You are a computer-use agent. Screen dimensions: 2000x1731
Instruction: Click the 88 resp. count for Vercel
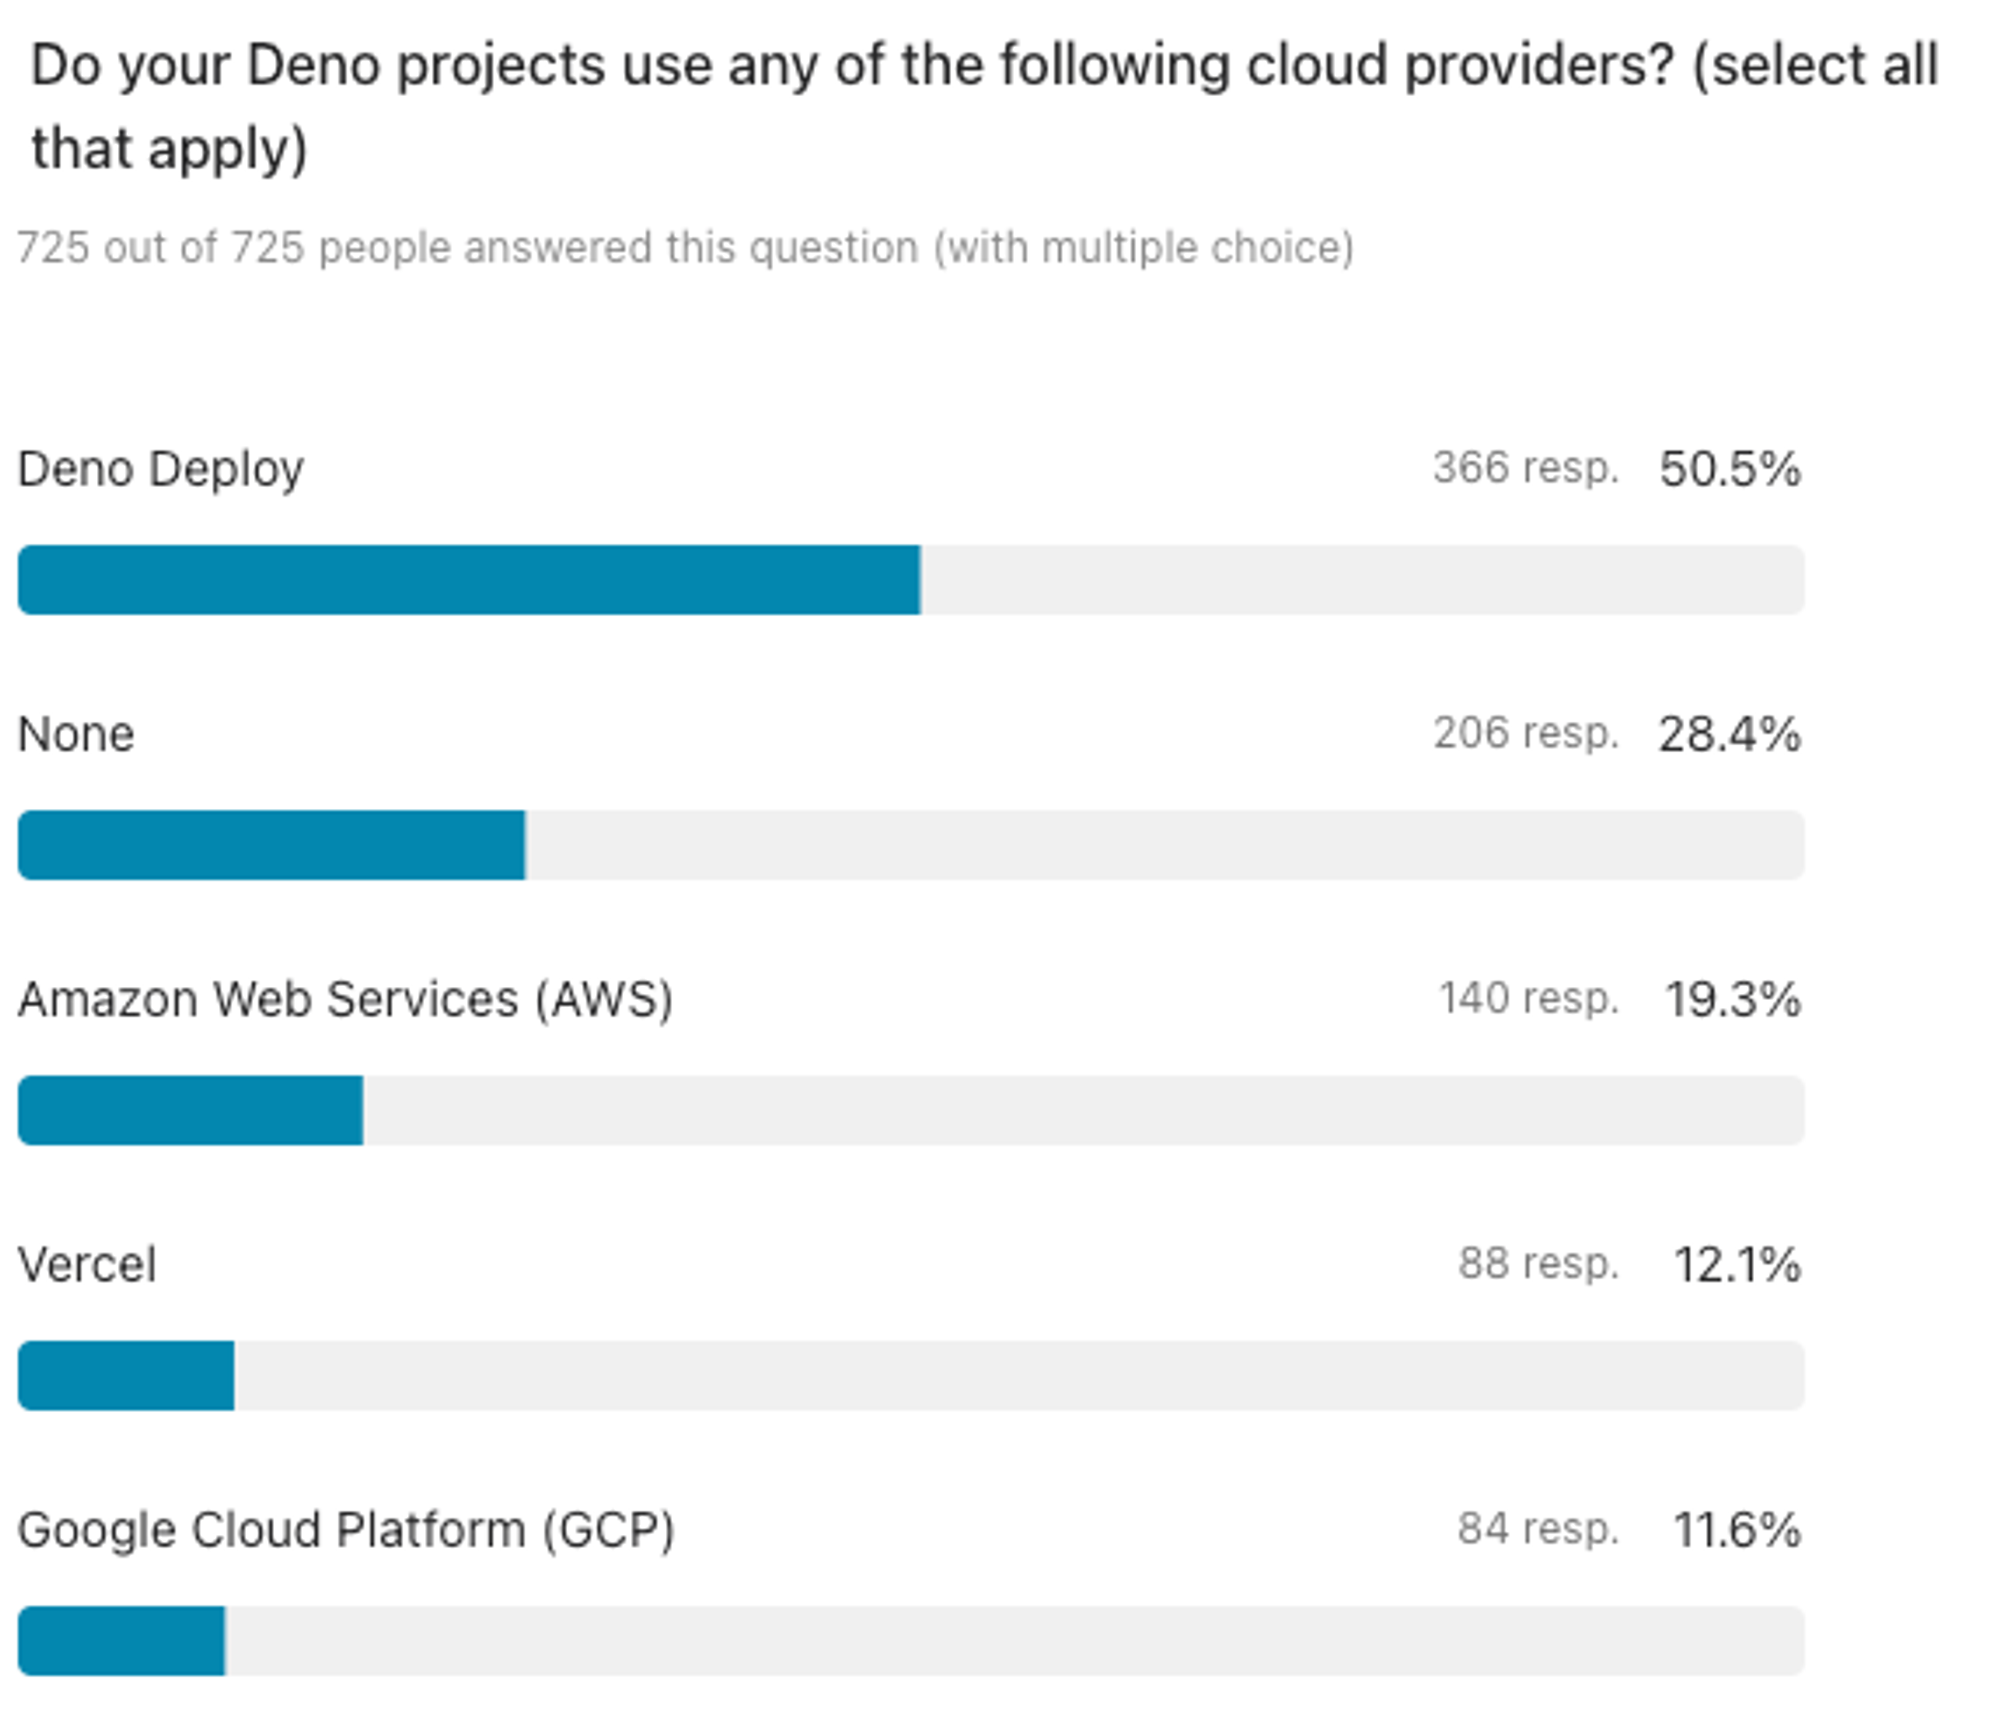pyautogui.click(x=1540, y=1263)
